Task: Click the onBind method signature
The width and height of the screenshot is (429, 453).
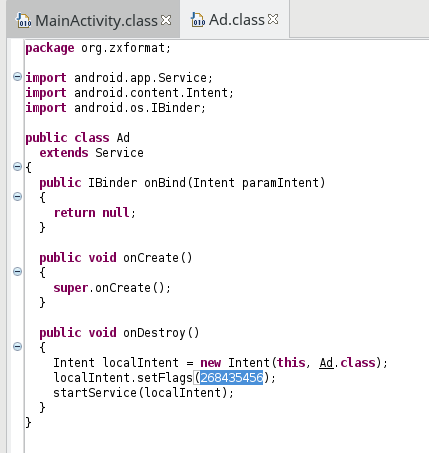Action: (182, 183)
